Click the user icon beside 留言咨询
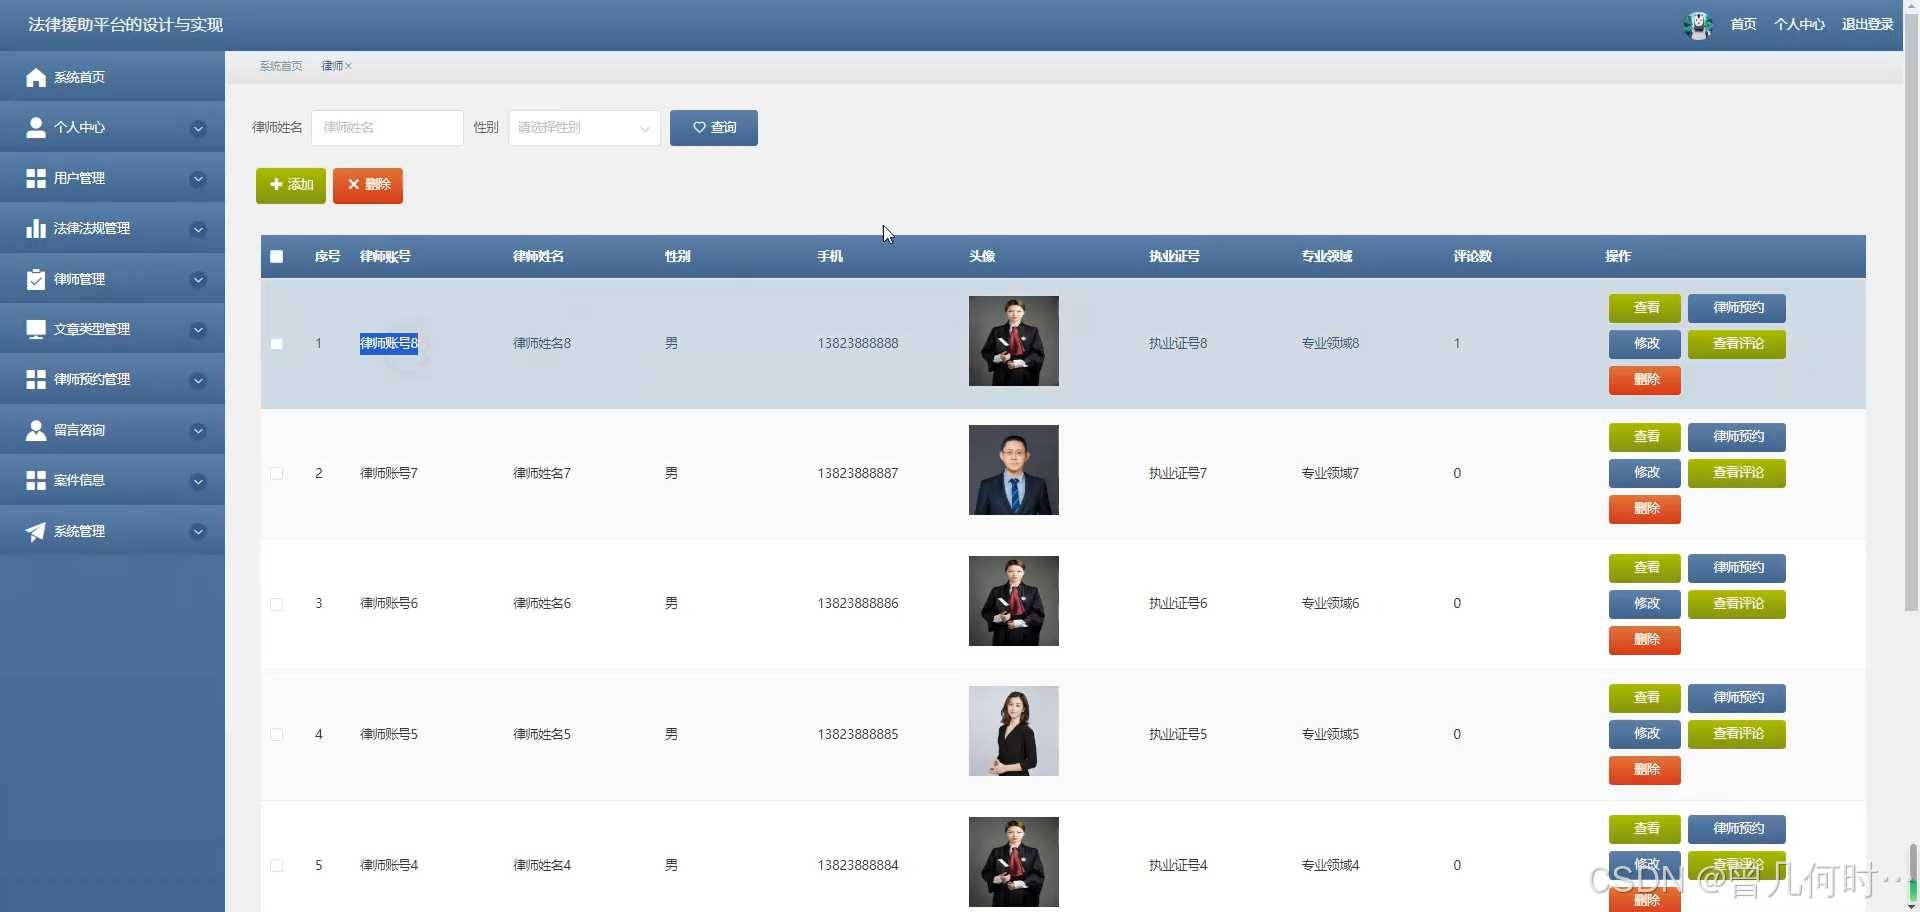 [36, 430]
